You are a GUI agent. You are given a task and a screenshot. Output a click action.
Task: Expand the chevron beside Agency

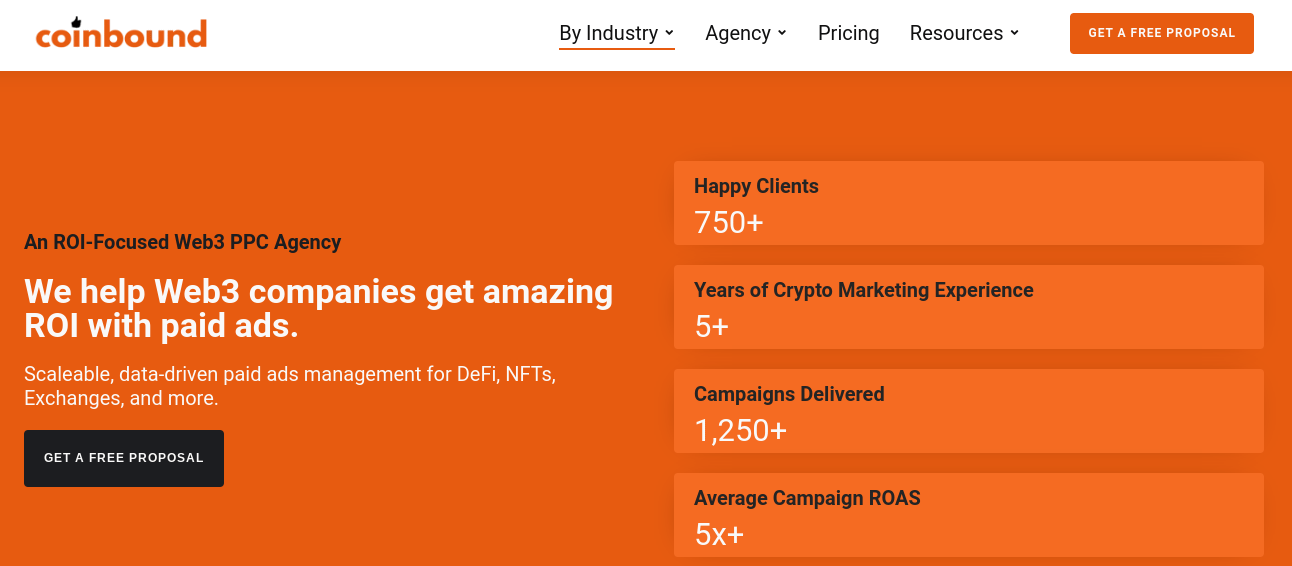coord(782,33)
